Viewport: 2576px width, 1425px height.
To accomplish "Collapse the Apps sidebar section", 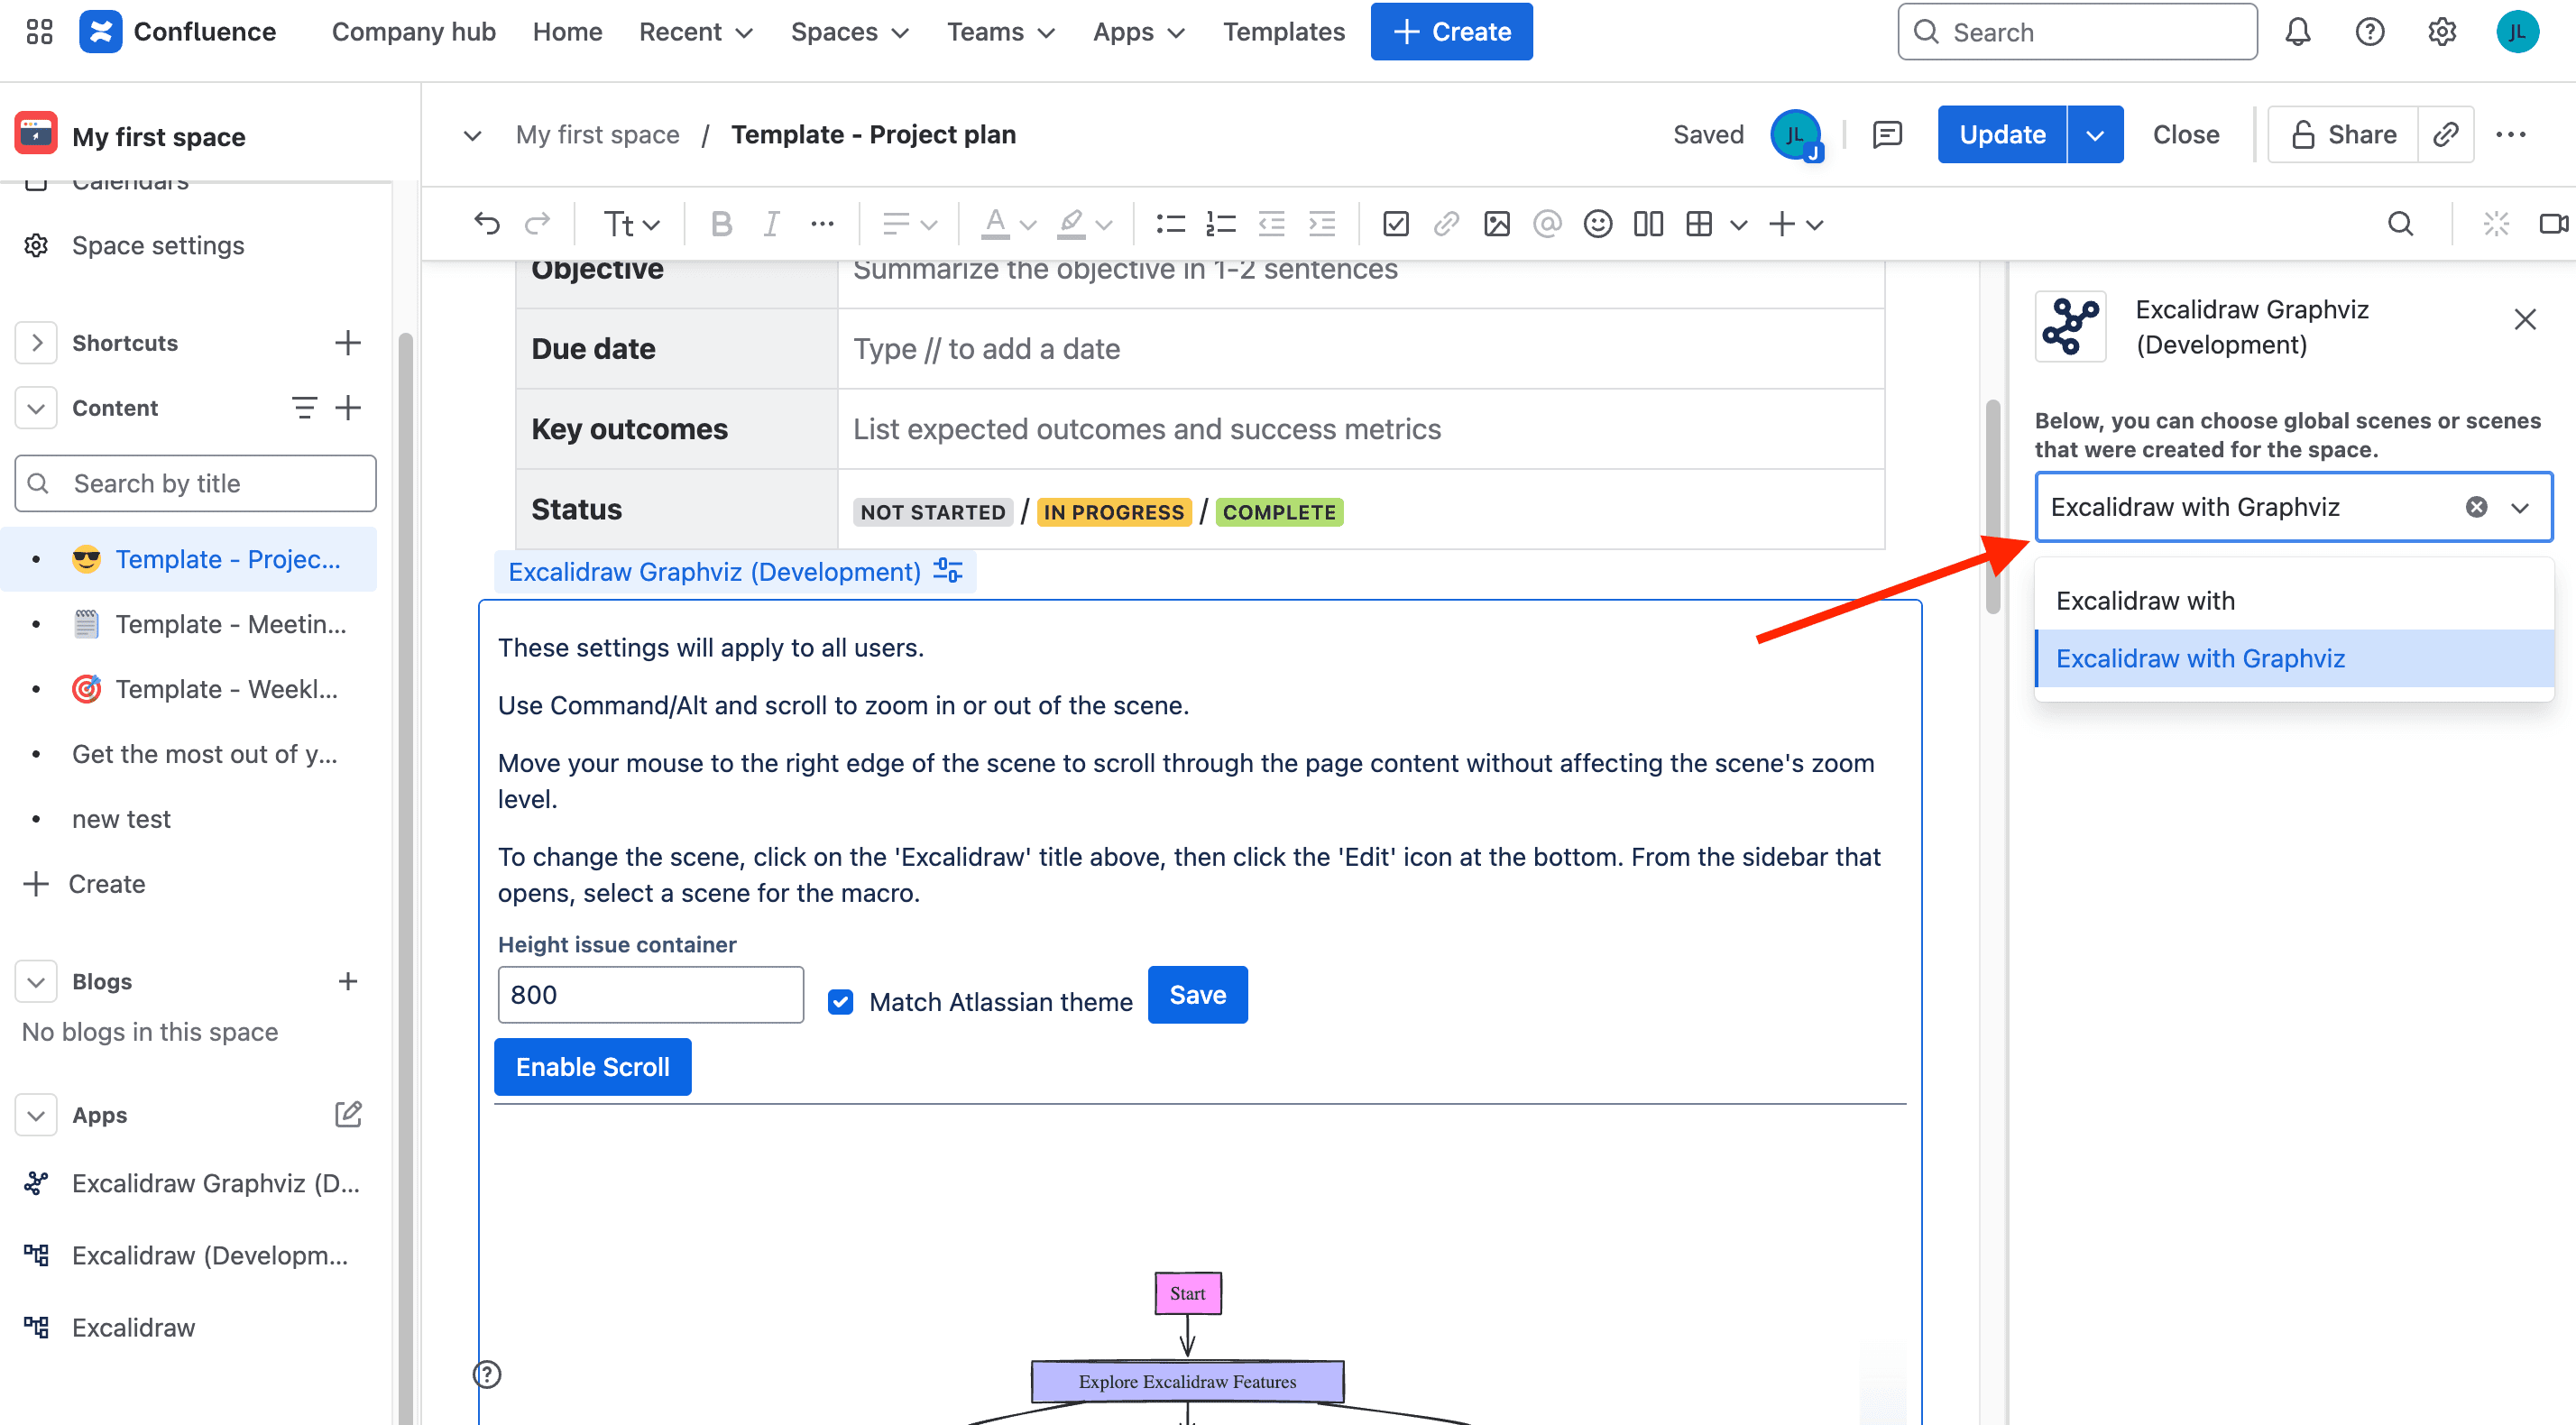I will [x=36, y=1114].
